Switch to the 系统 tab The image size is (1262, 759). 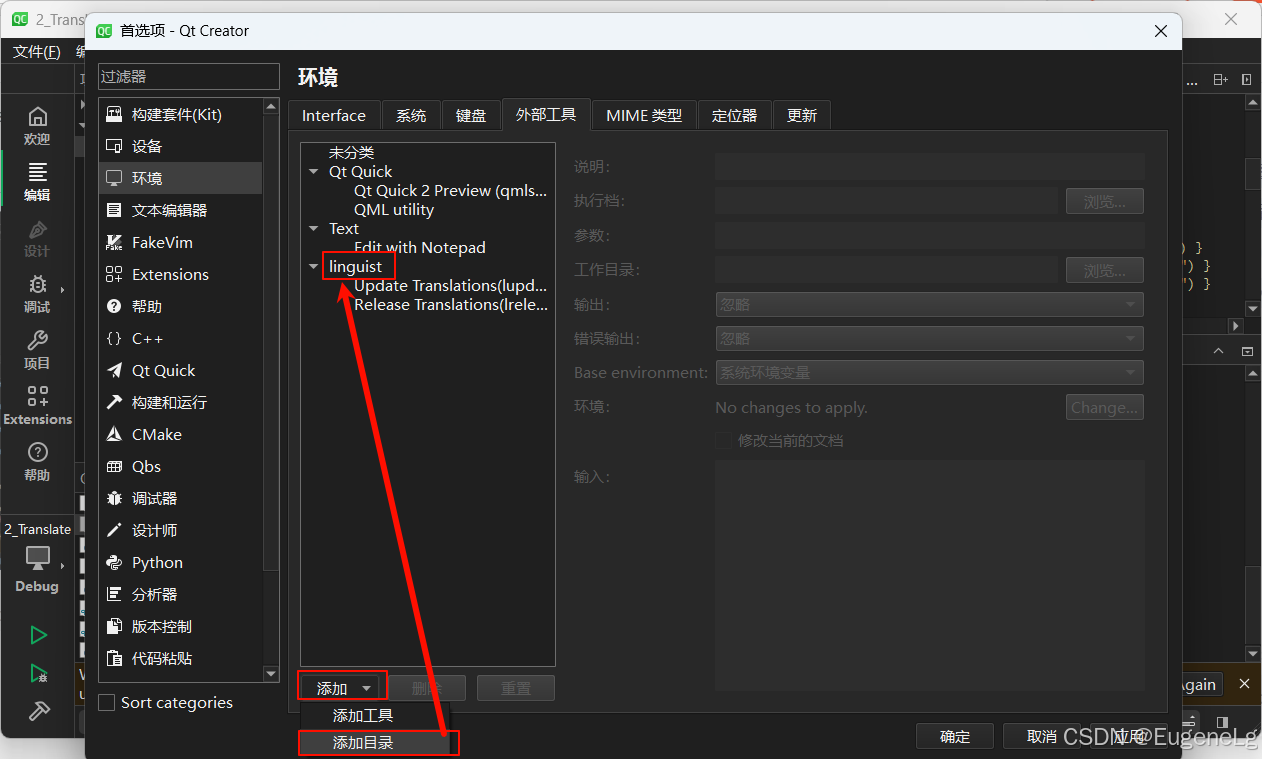pos(411,115)
